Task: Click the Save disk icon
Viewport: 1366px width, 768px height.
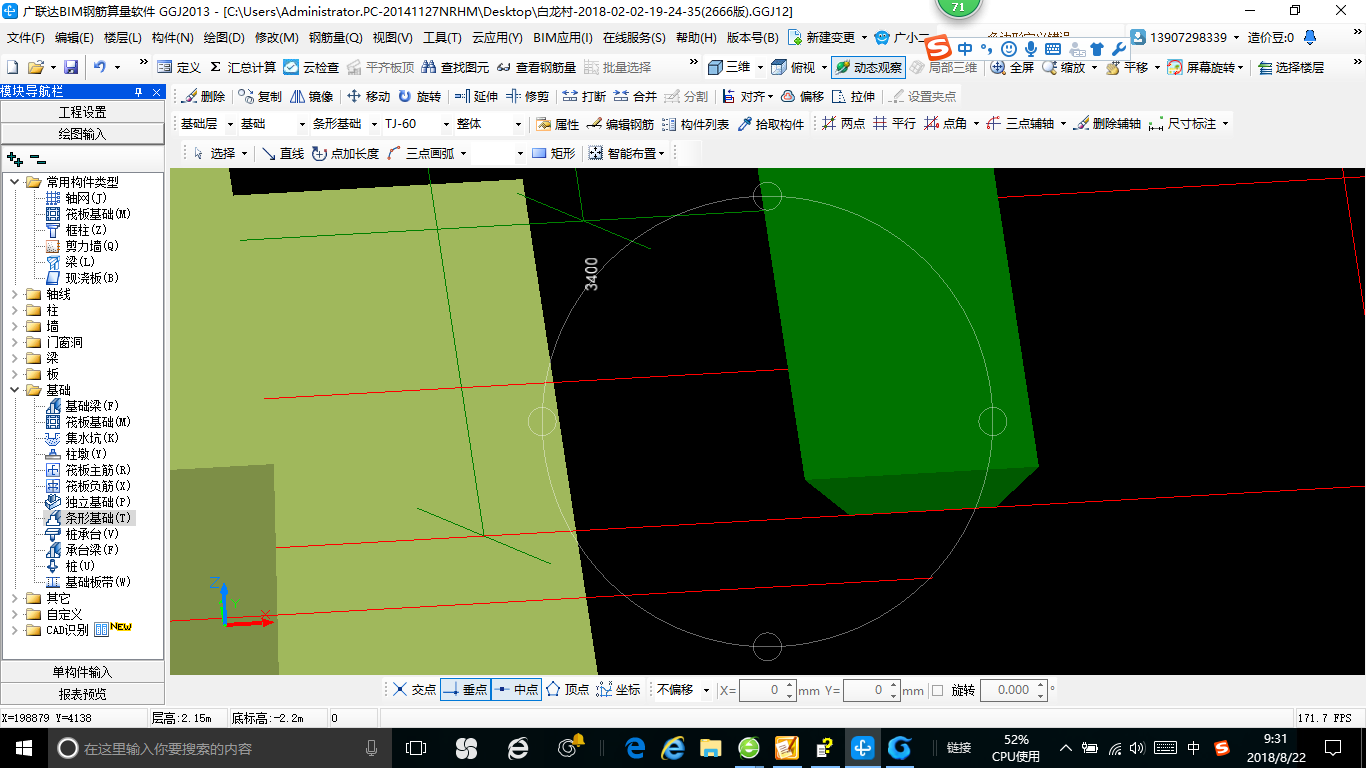Action: pyautogui.click(x=71, y=67)
